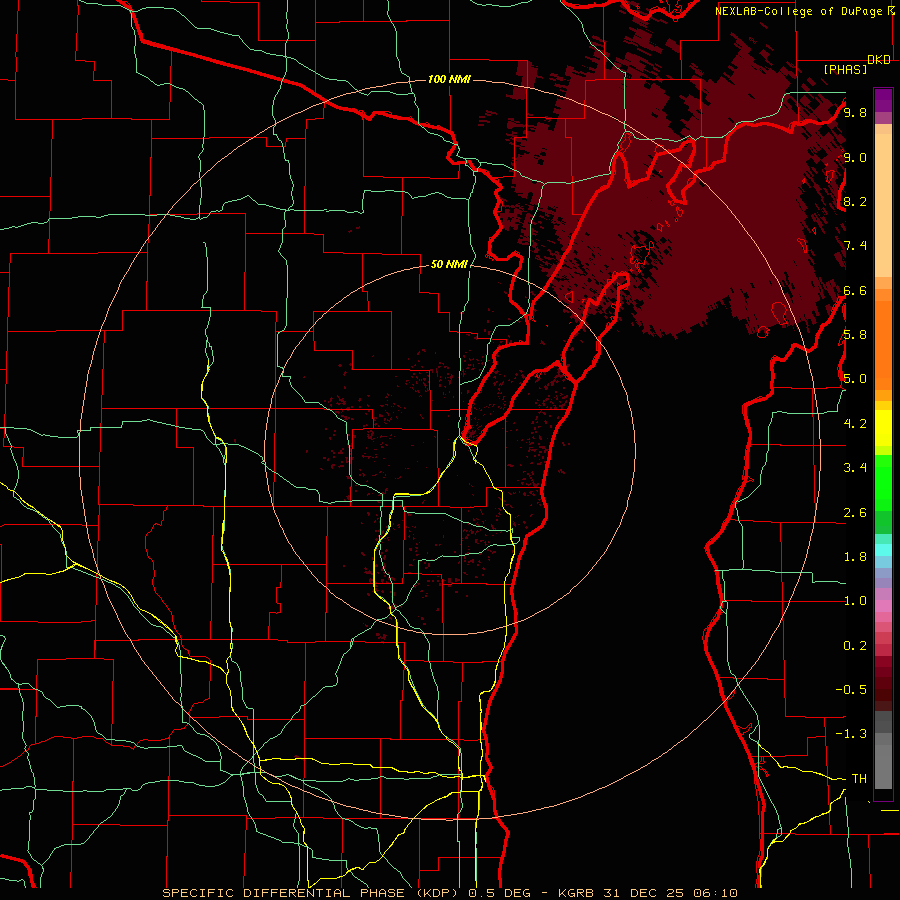Click the 7.4 scale value
Screen dimensions: 900x900
[x=855, y=246]
